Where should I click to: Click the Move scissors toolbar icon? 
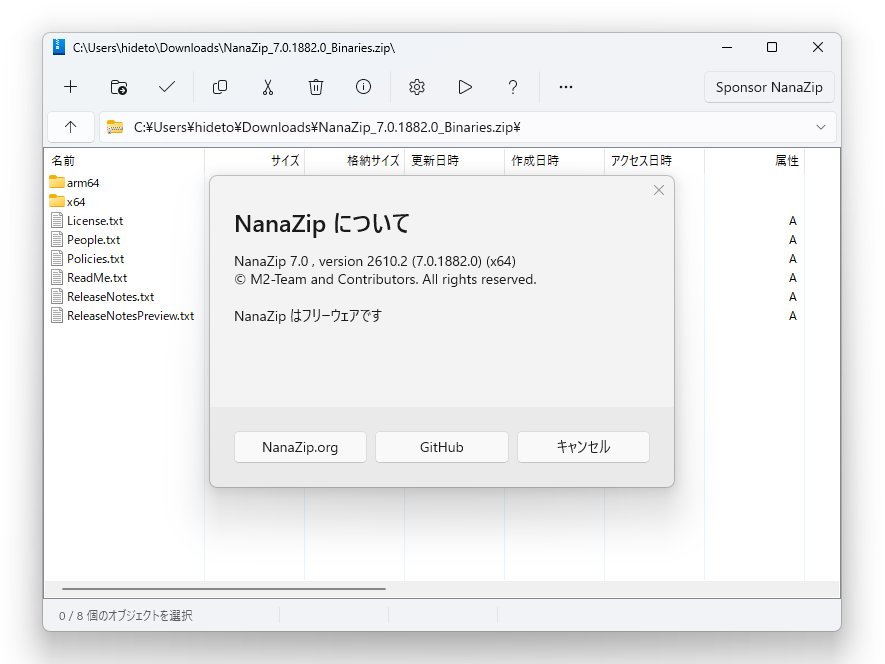click(268, 87)
